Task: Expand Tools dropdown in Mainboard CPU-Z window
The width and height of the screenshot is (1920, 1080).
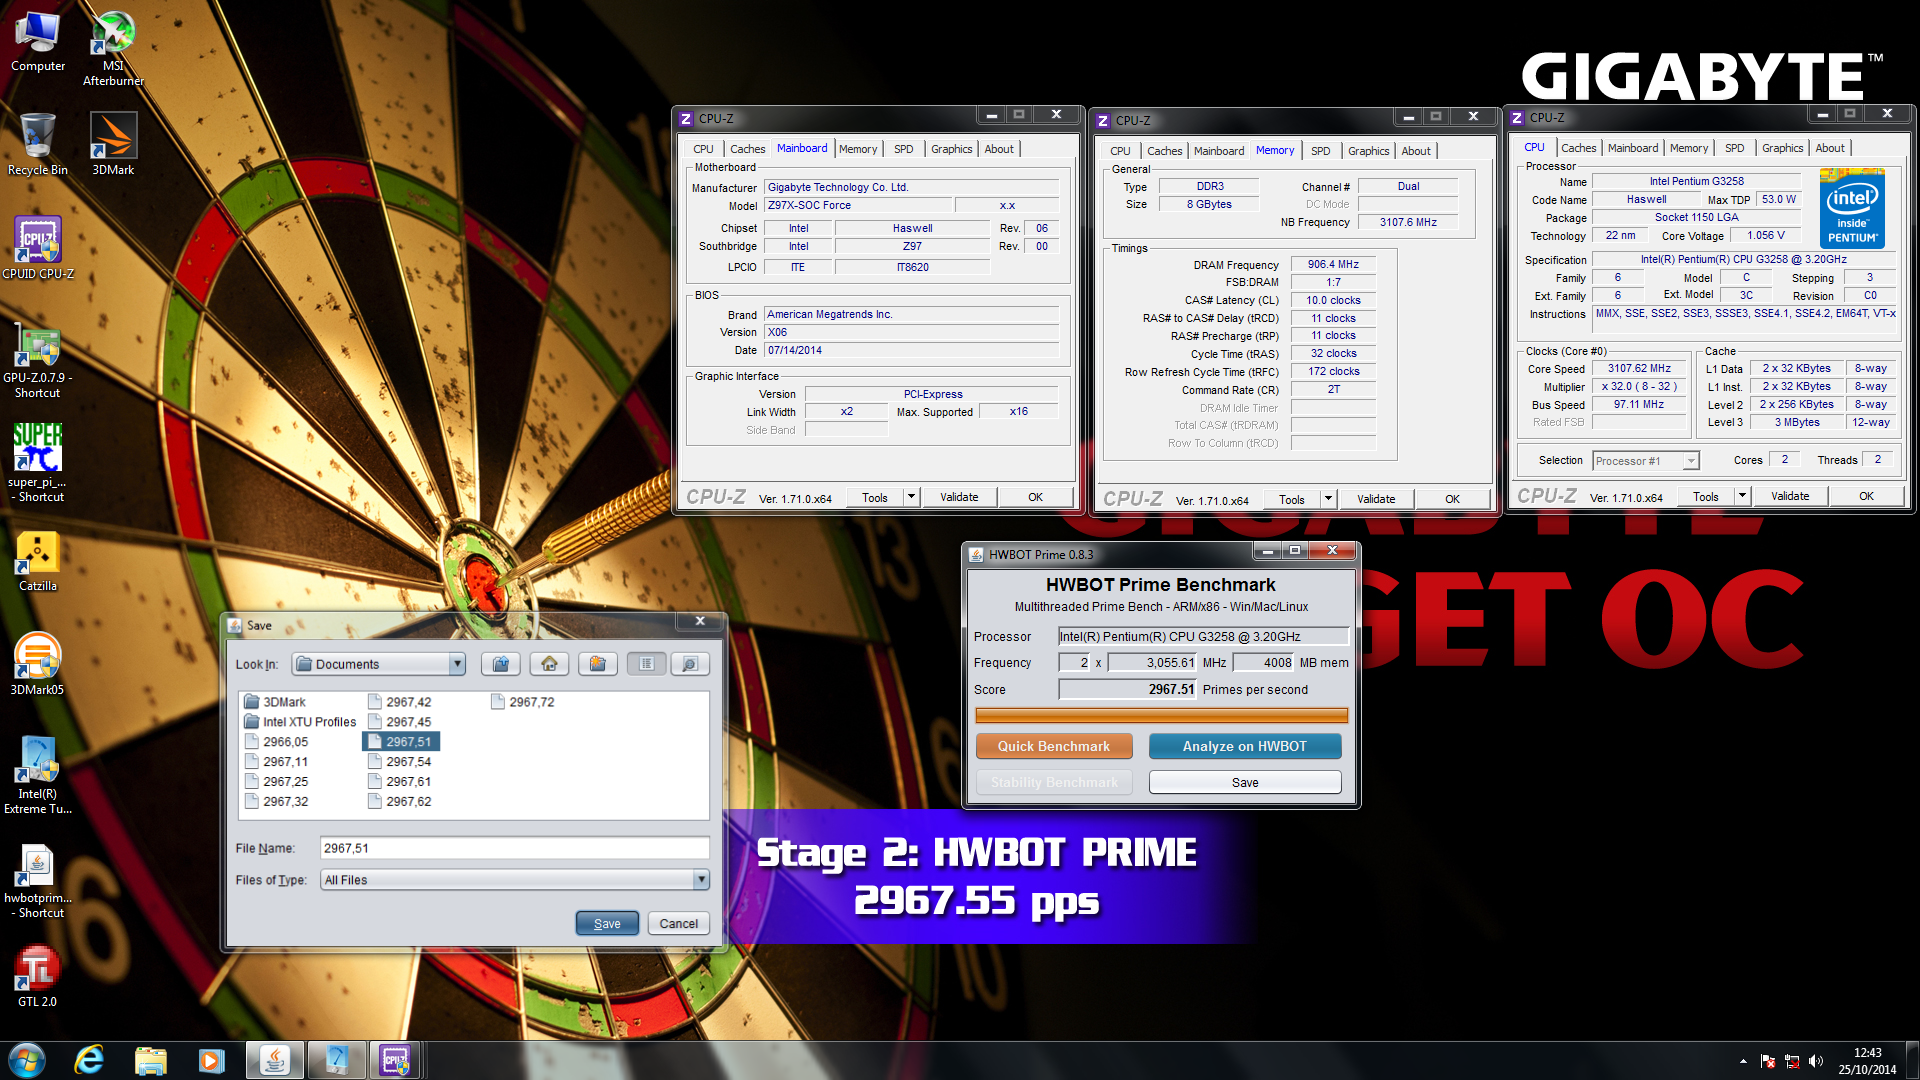Action: [x=911, y=497]
